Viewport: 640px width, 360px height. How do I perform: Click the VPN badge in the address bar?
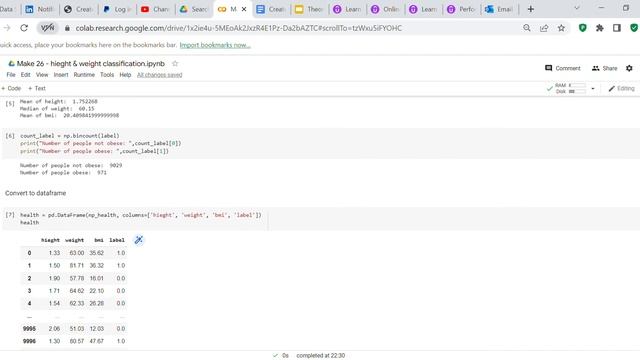48,28
